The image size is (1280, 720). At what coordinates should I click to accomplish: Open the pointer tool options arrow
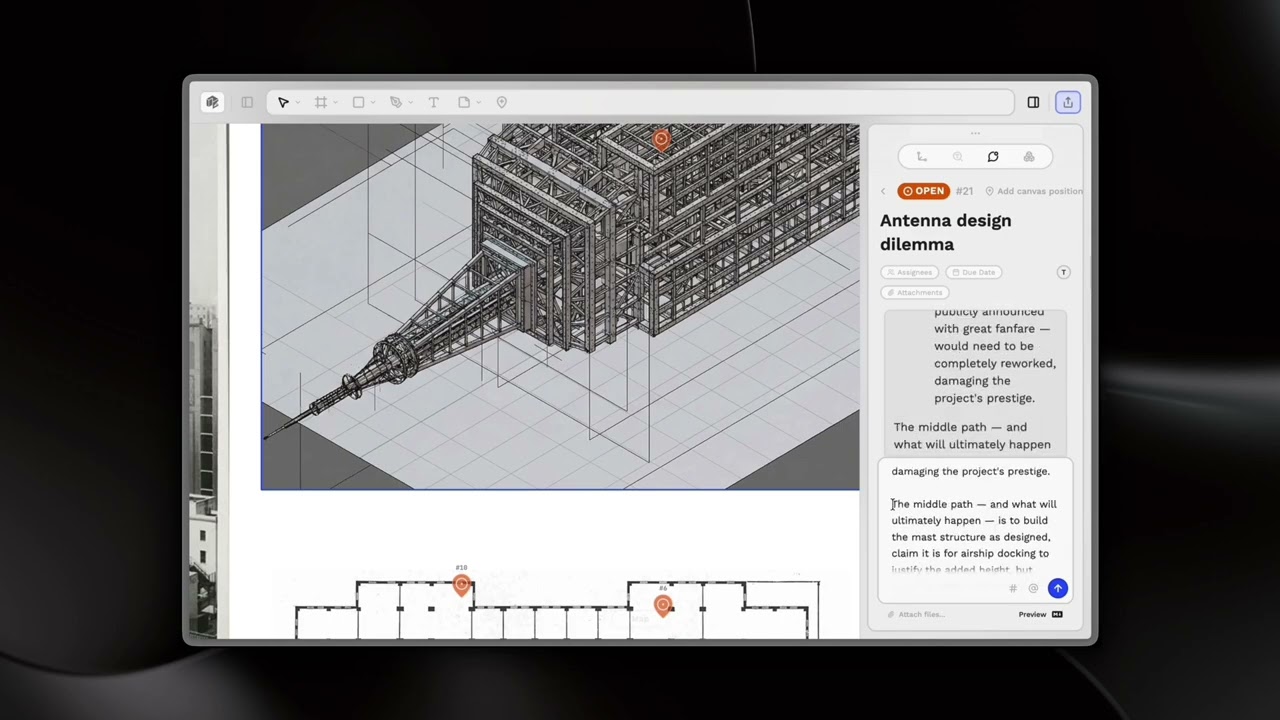coord(298,102)
